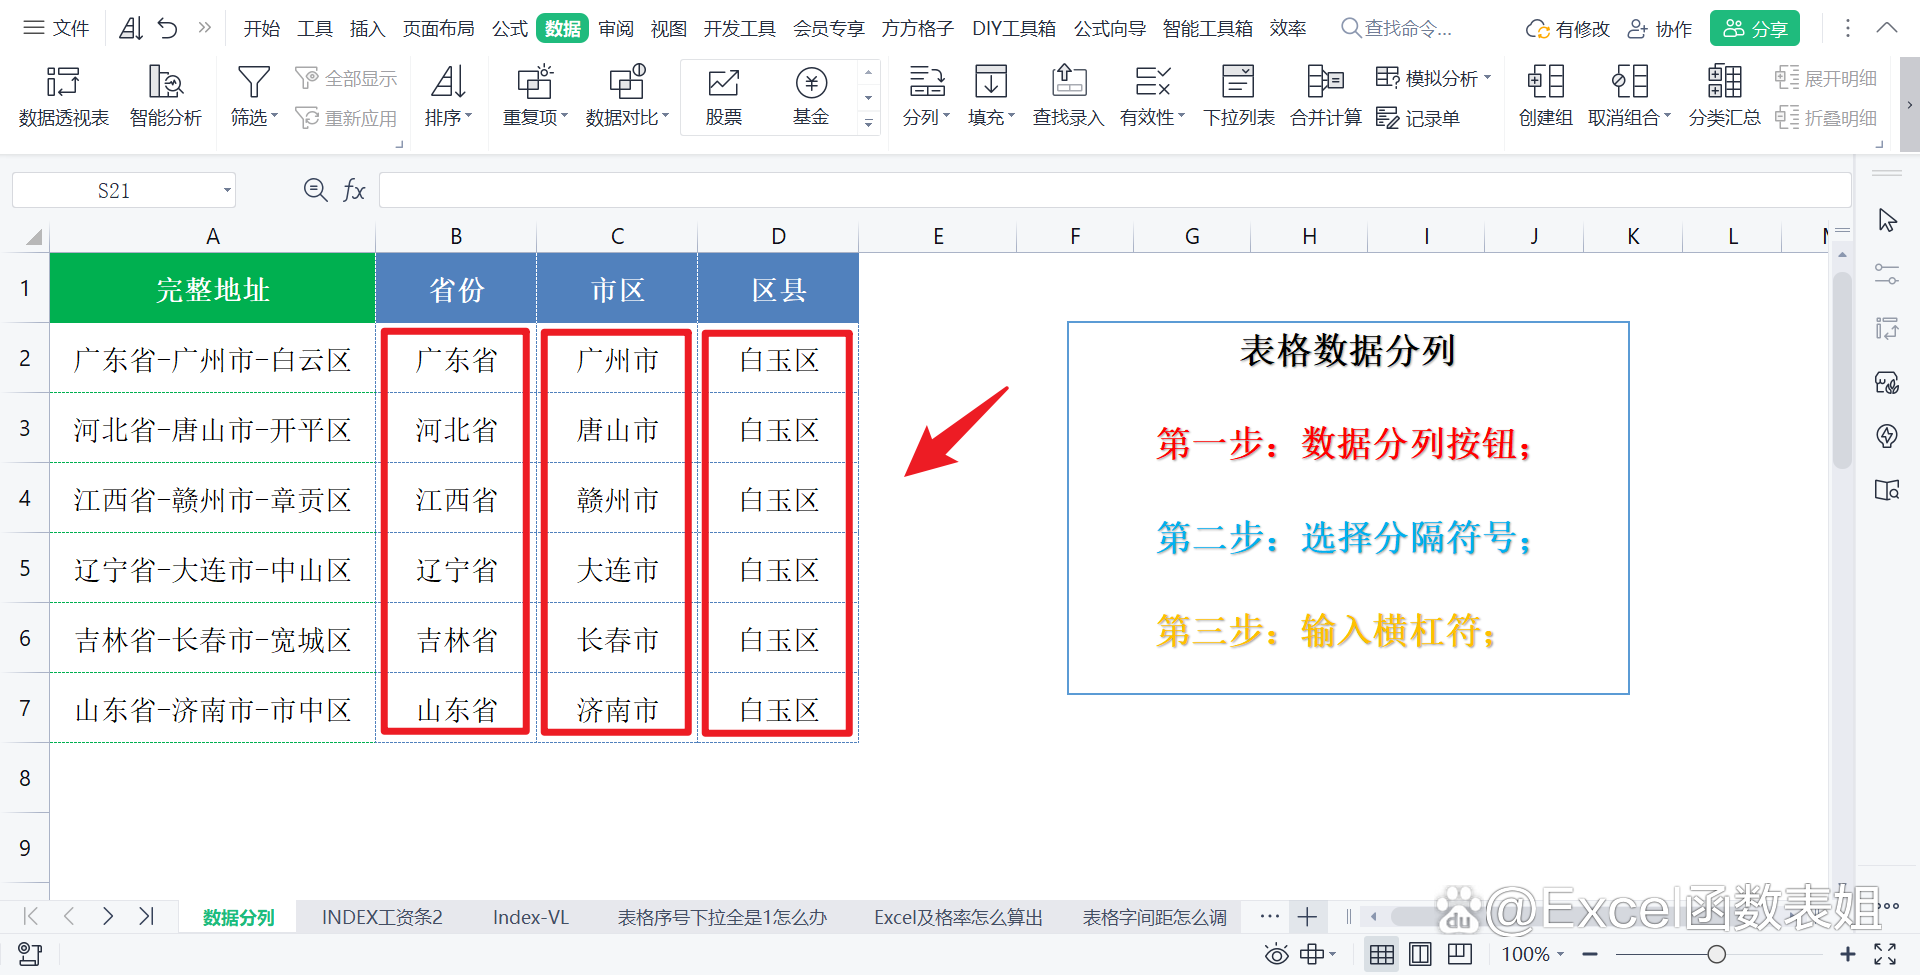1920x975 pixels.
Task: Insert a 下拉列表 dropdown list
Action: 1239,96
